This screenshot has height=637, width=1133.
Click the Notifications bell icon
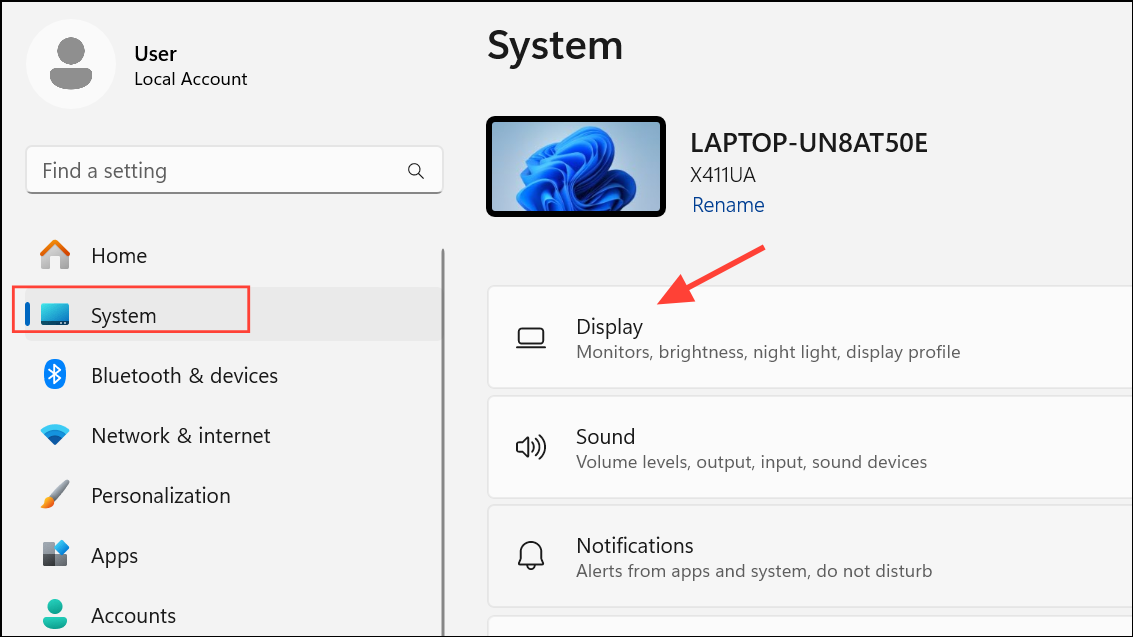tap(531, 555)
